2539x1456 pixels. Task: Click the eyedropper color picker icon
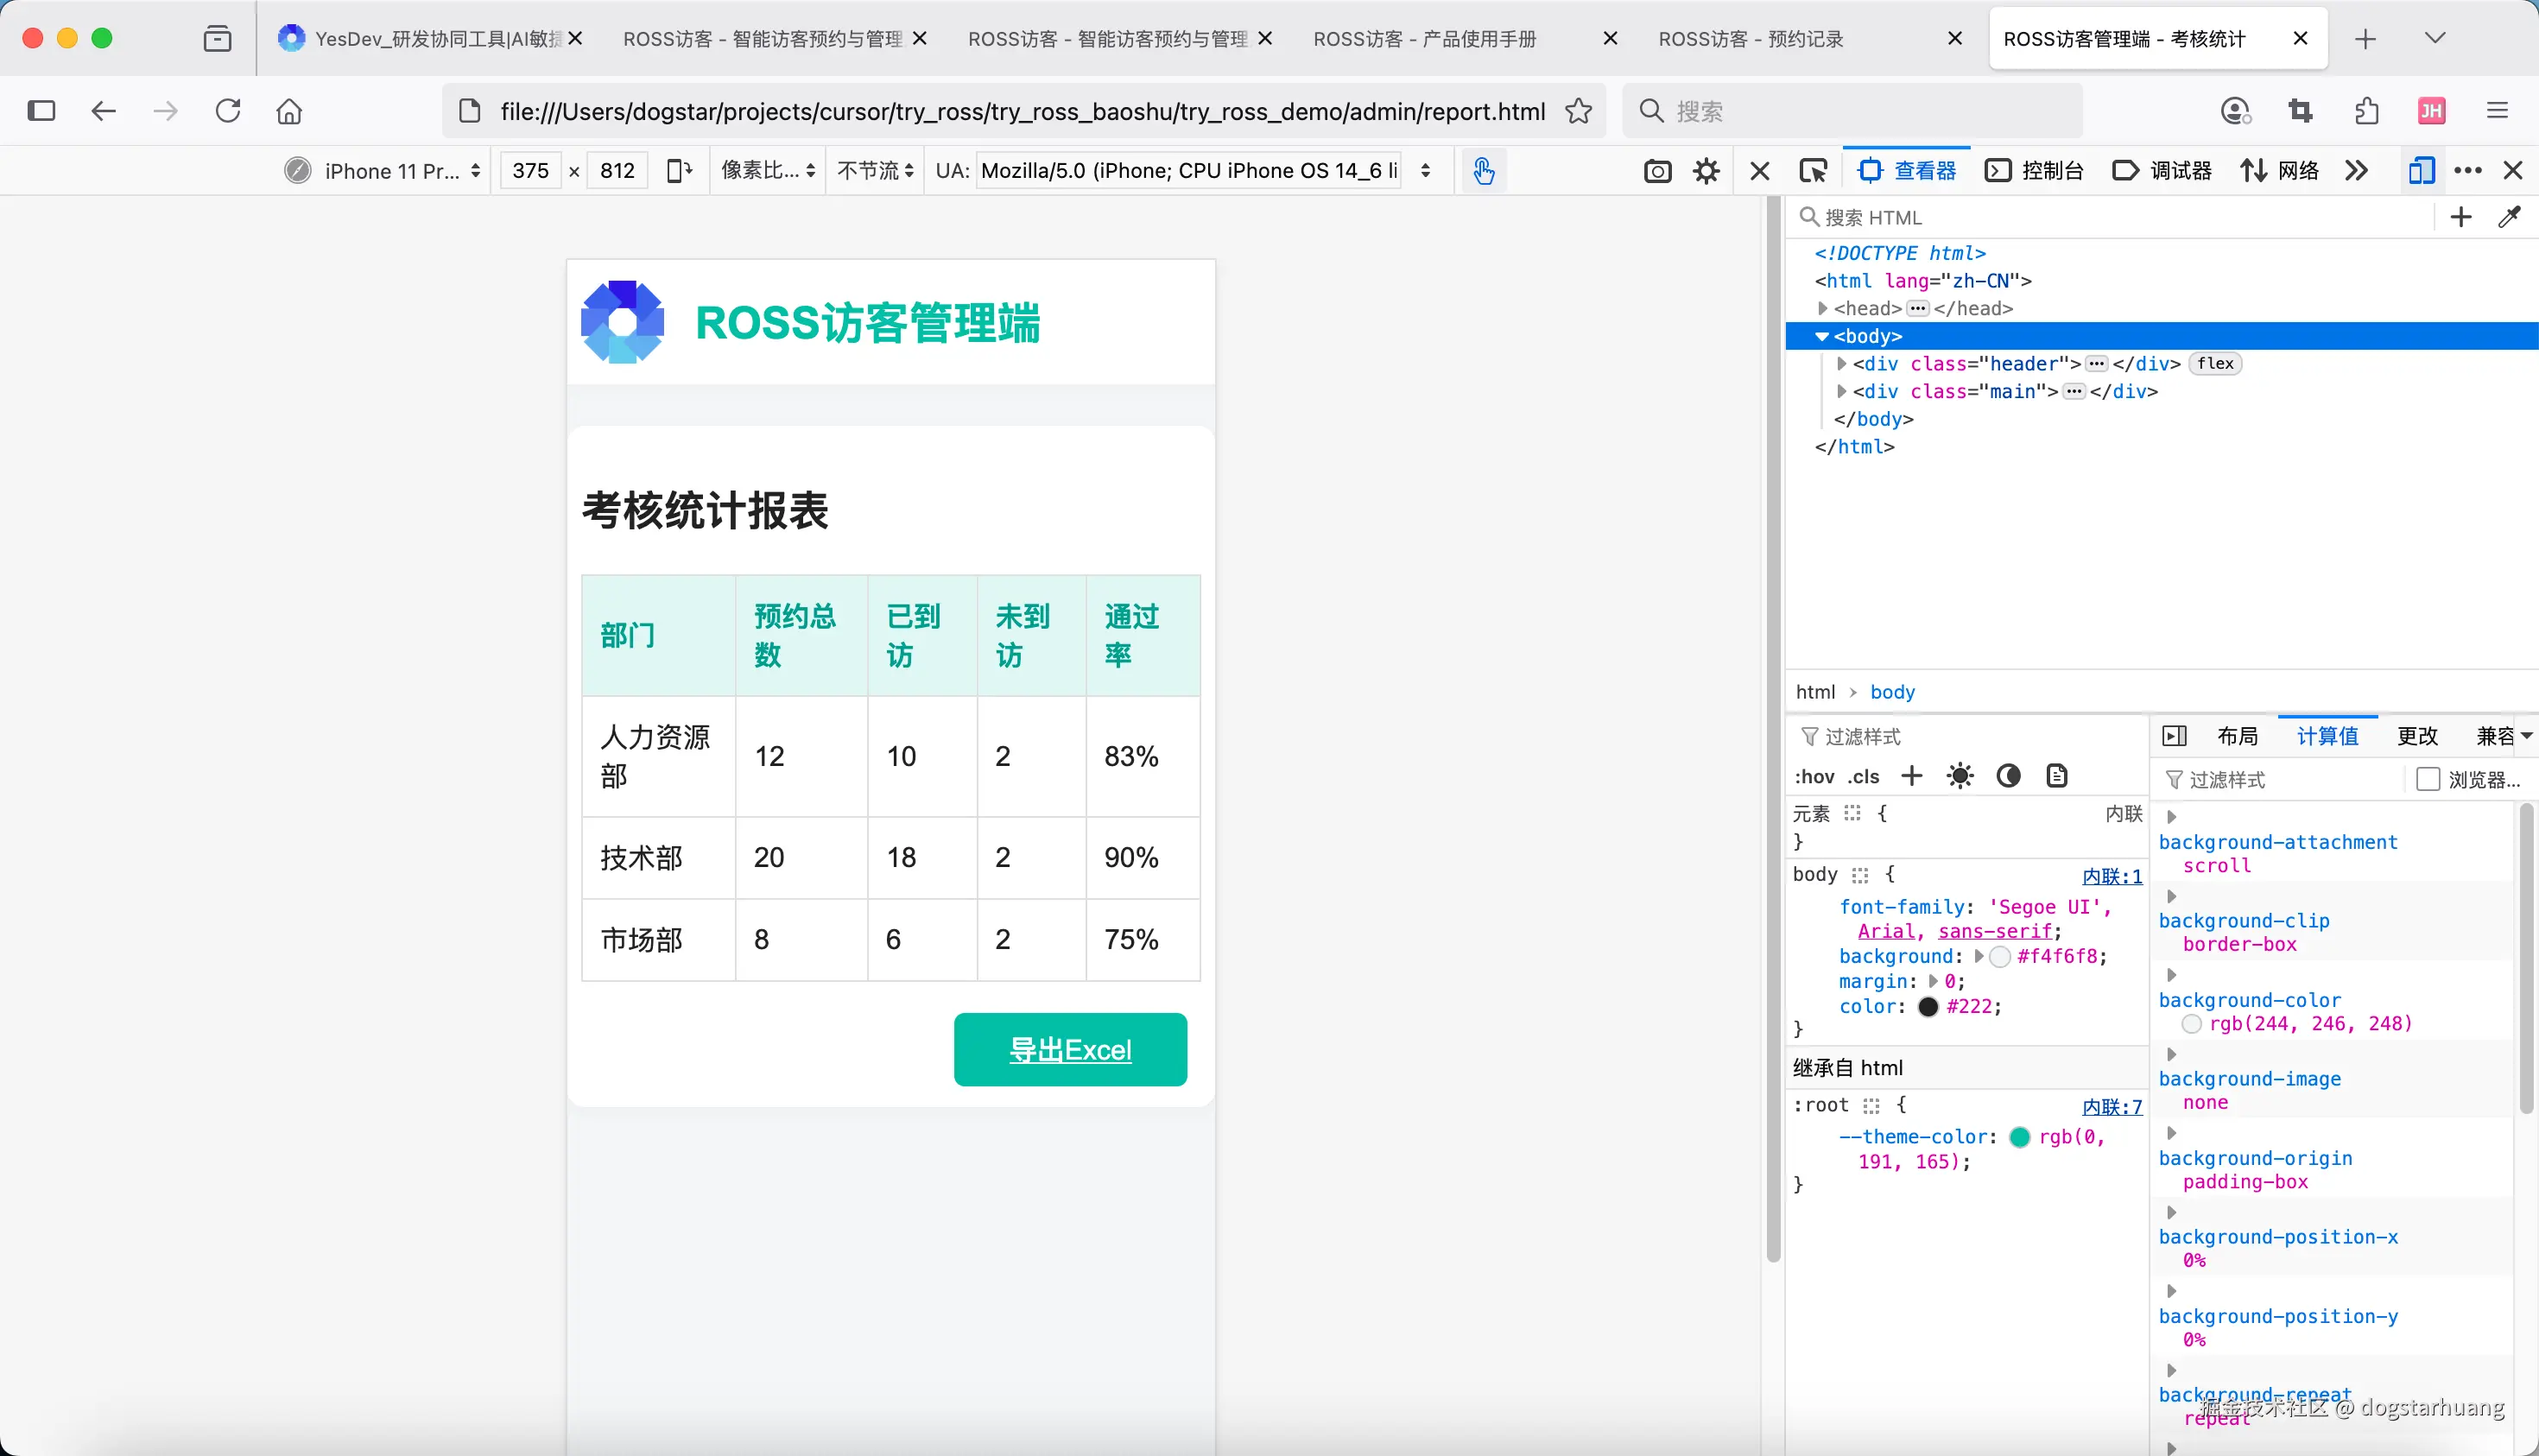2509,217
